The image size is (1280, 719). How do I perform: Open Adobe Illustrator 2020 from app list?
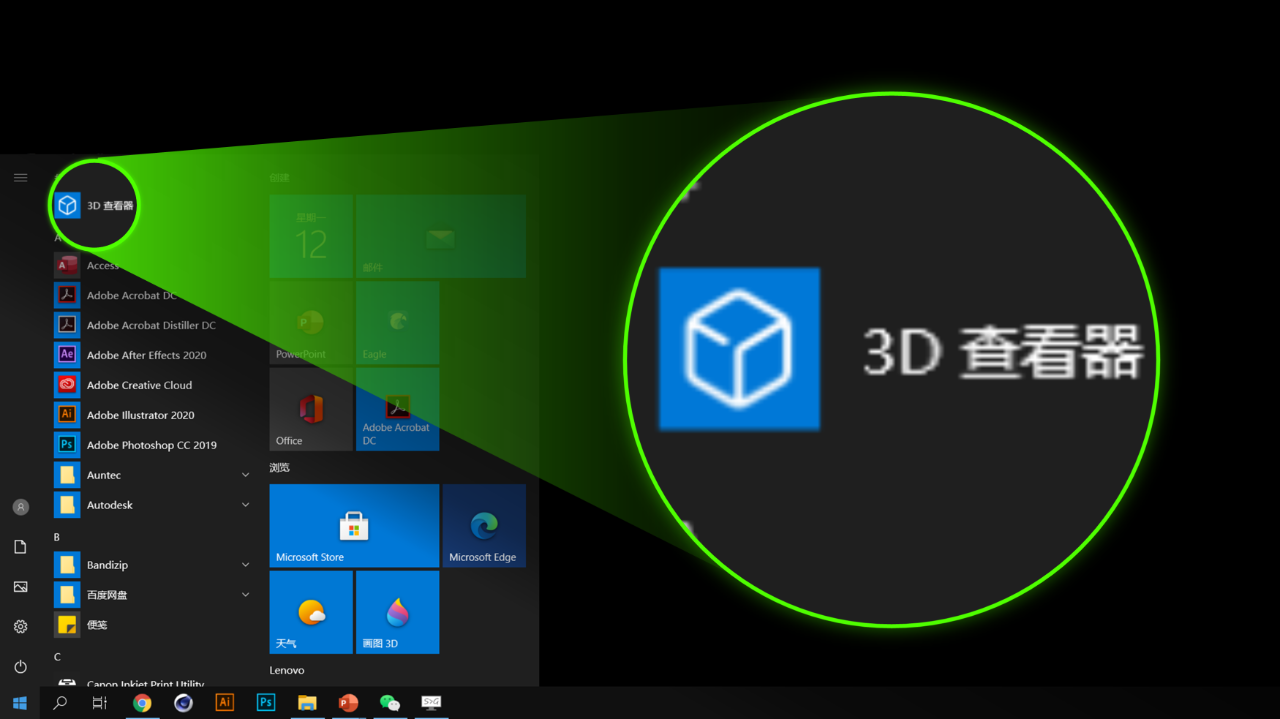[154, 415]
